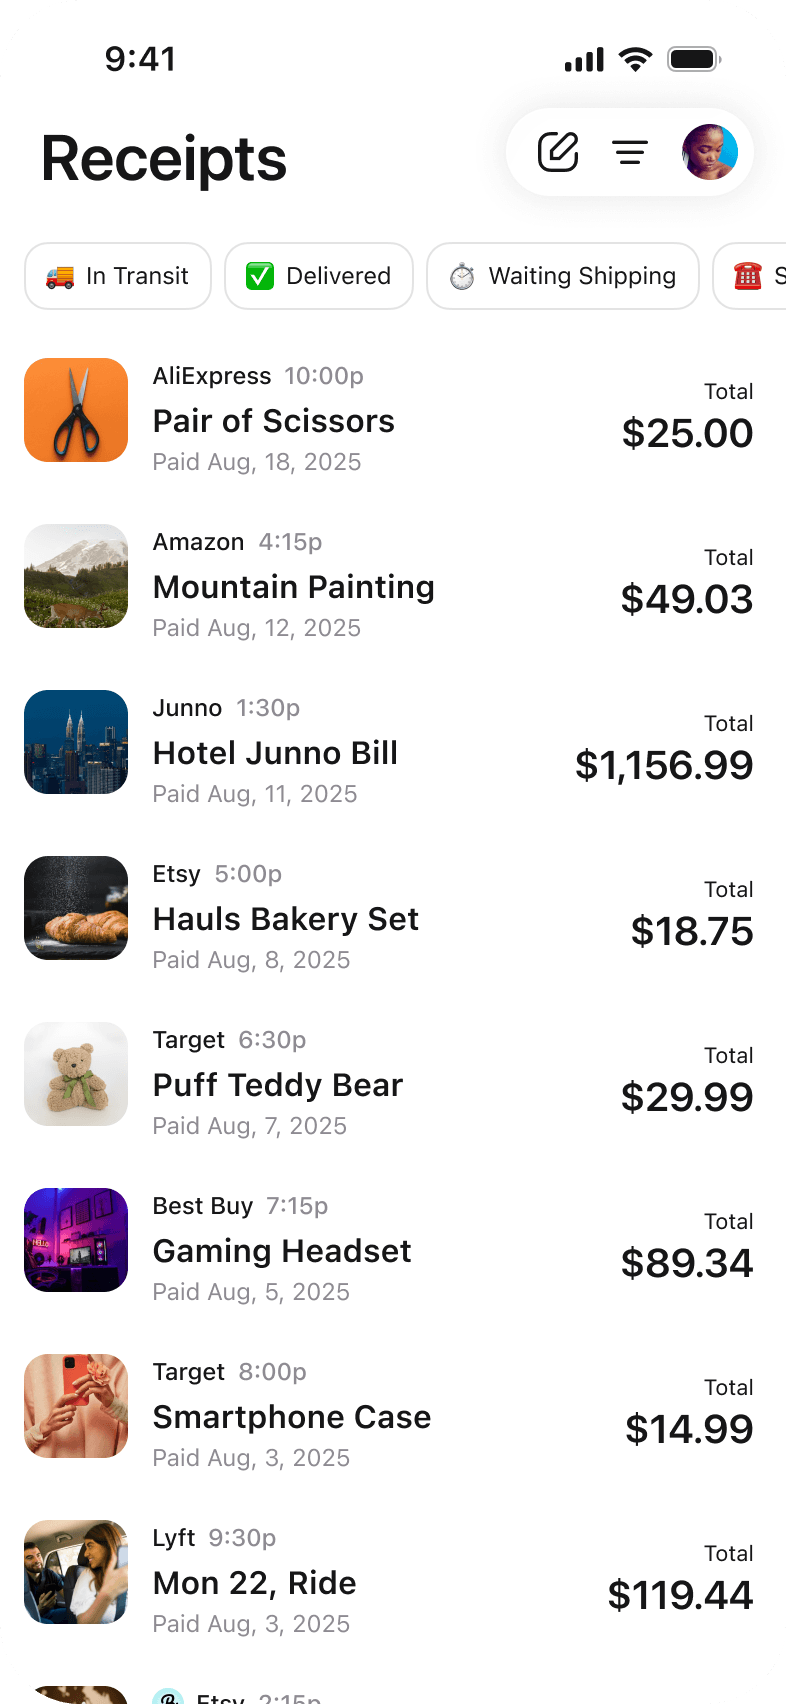
Task: Open the user profile avatar
Action: click(x=710, y=152)
